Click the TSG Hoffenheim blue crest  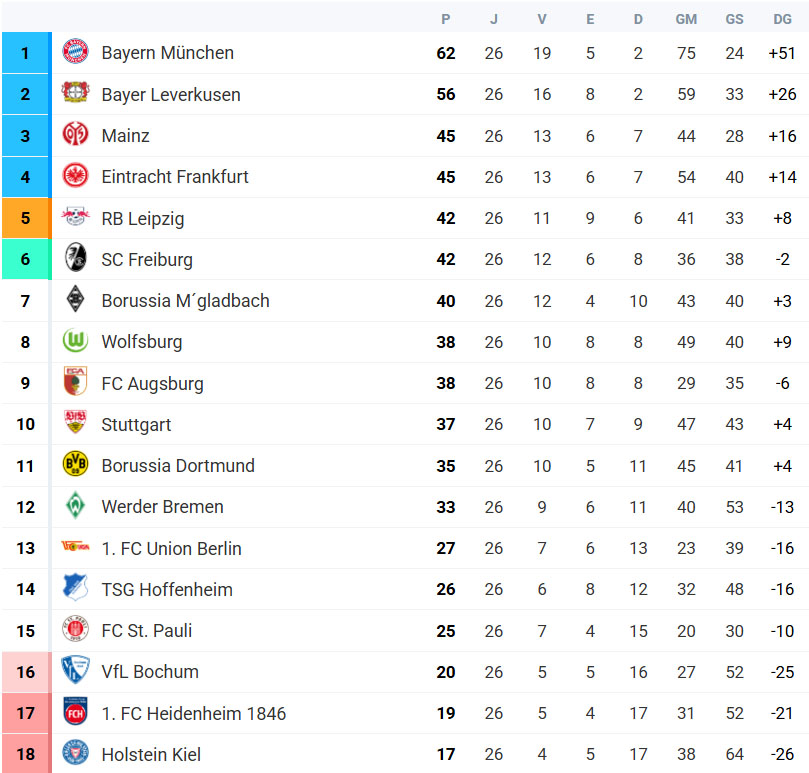[75, 588]
